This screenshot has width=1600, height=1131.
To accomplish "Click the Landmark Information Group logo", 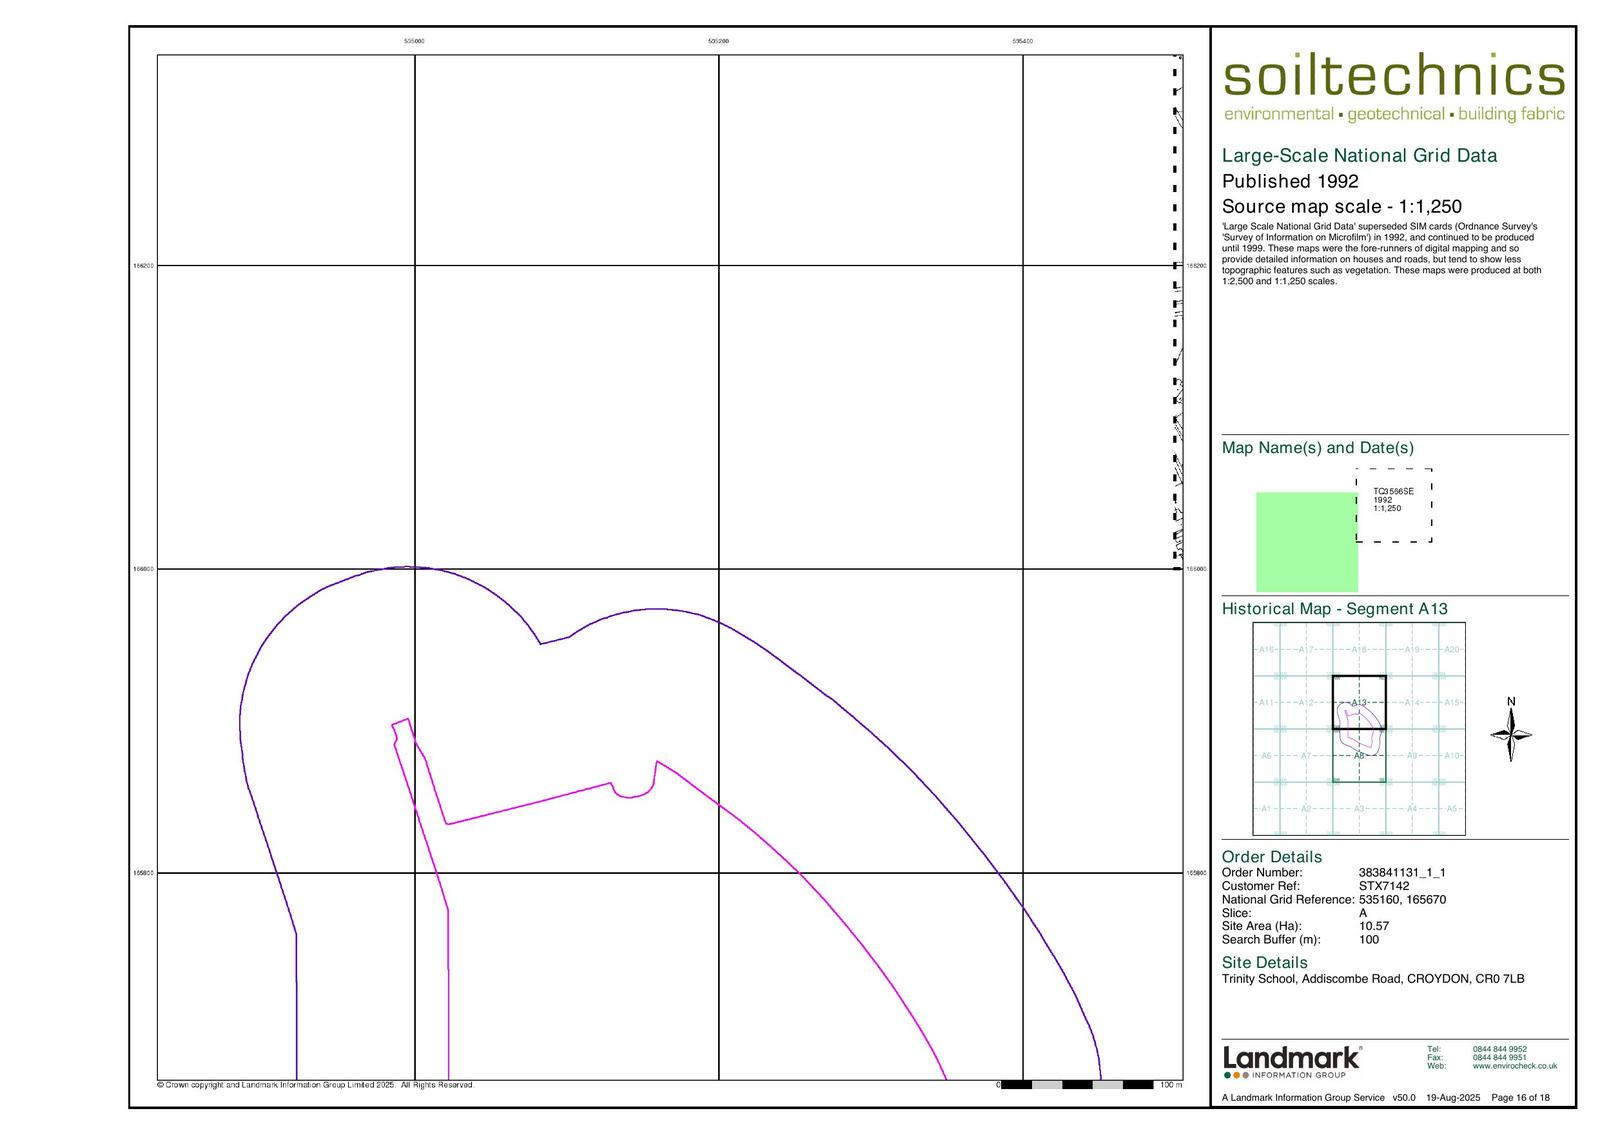I will point(1291,1060).
